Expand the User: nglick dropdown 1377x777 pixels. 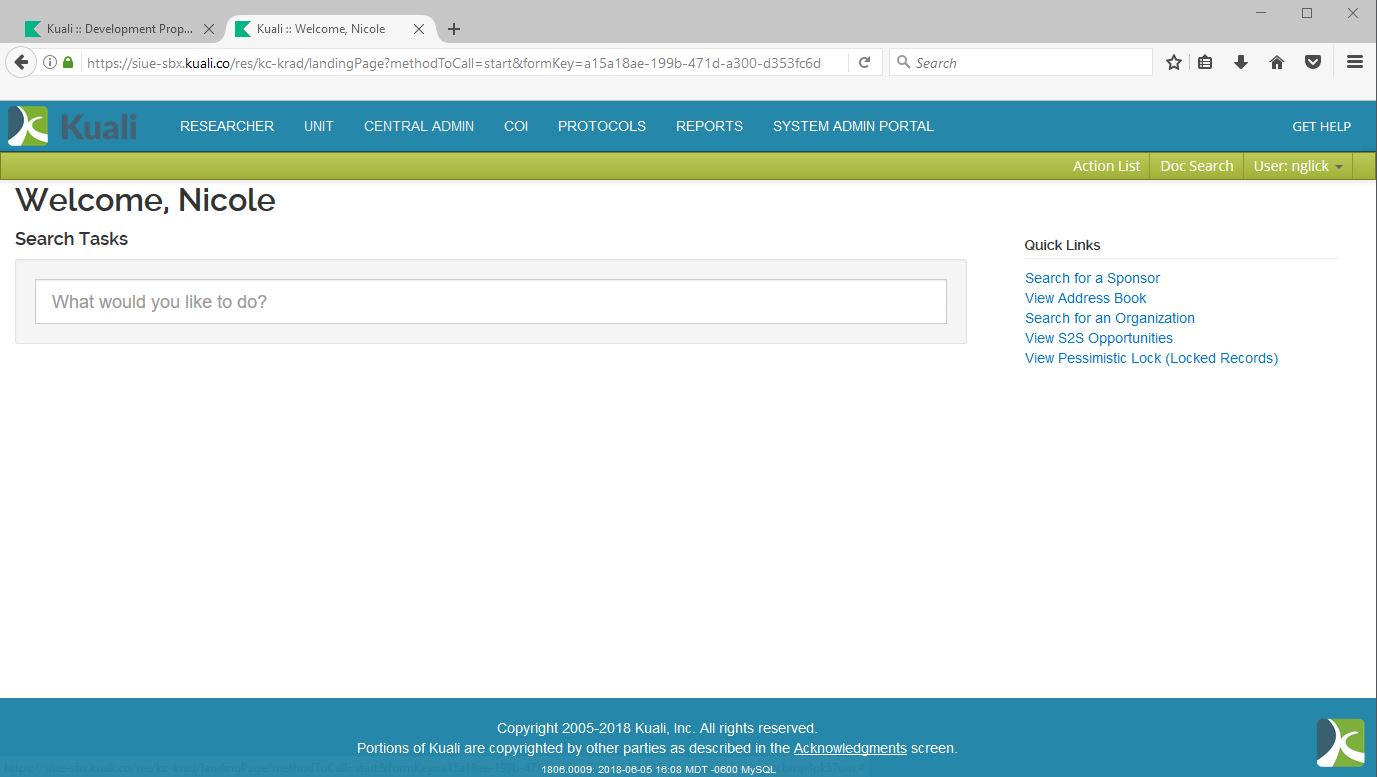(x=1297, y=166)
